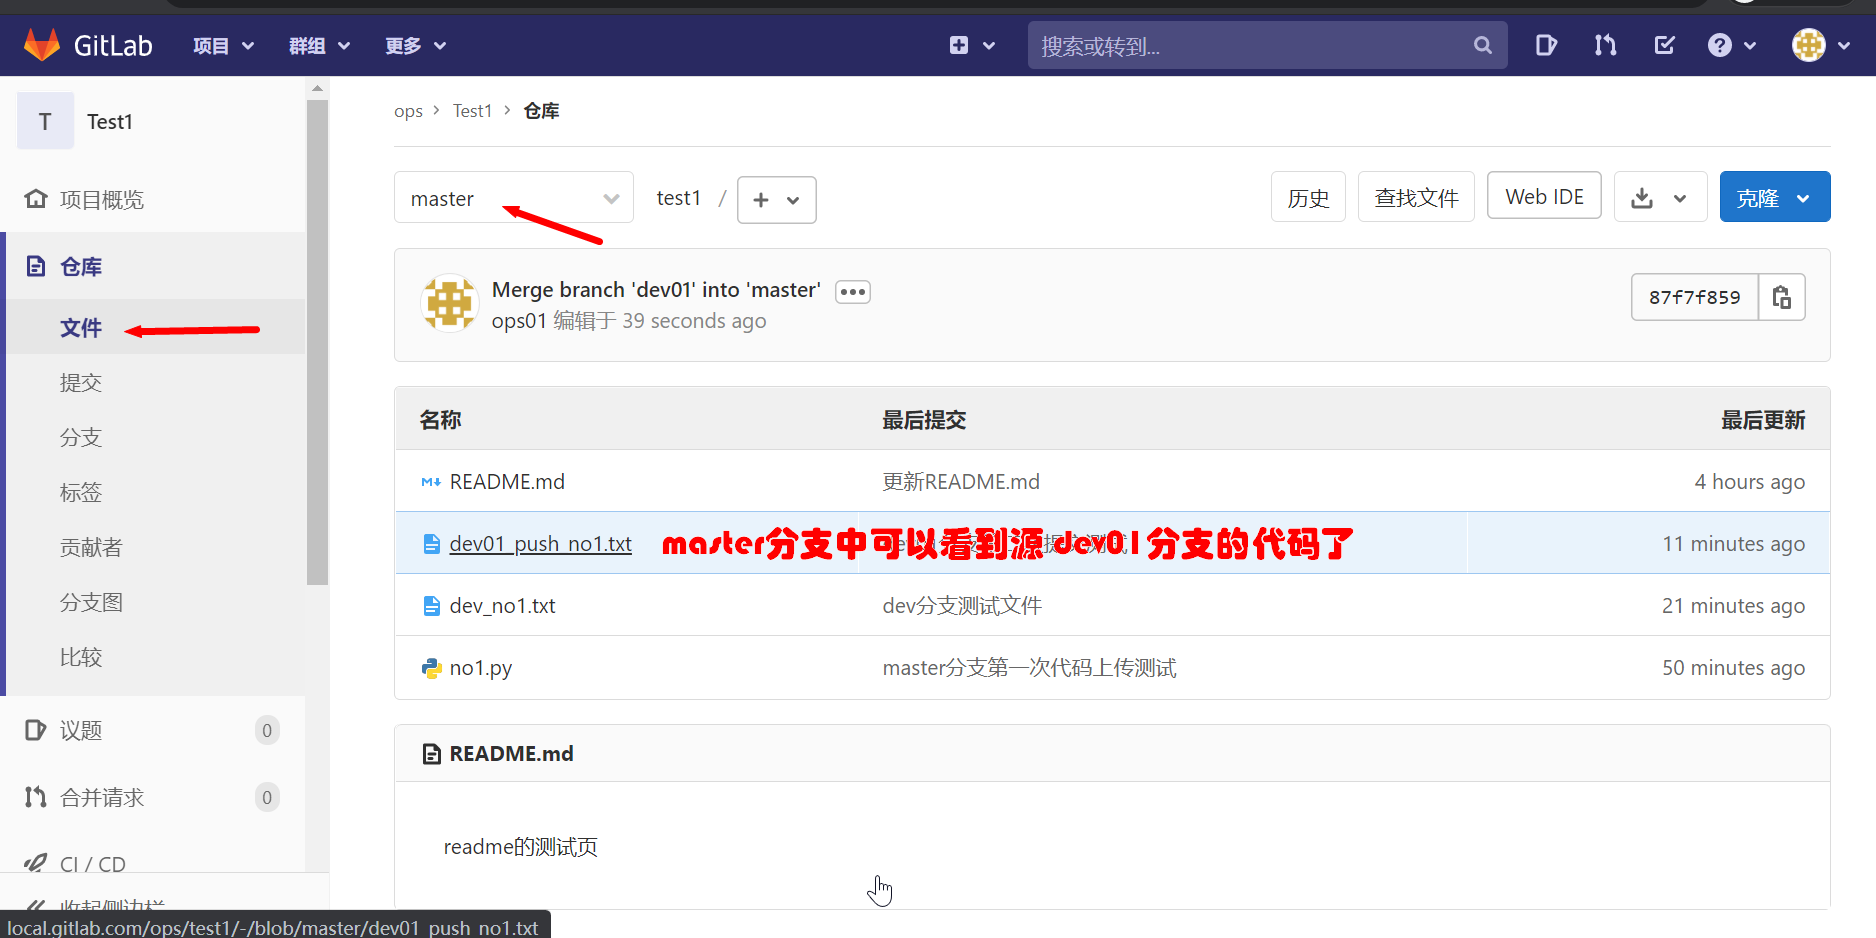Viewport: 1876px width, 938px height.
Task: Click the dev_no1.txt file icon
Action: click(431, 606)
